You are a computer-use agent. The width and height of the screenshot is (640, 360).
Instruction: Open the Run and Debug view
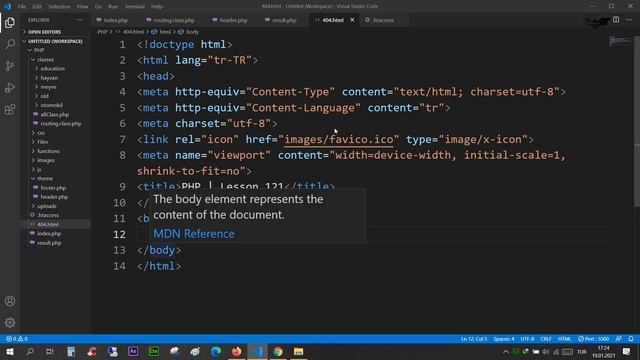10,87
